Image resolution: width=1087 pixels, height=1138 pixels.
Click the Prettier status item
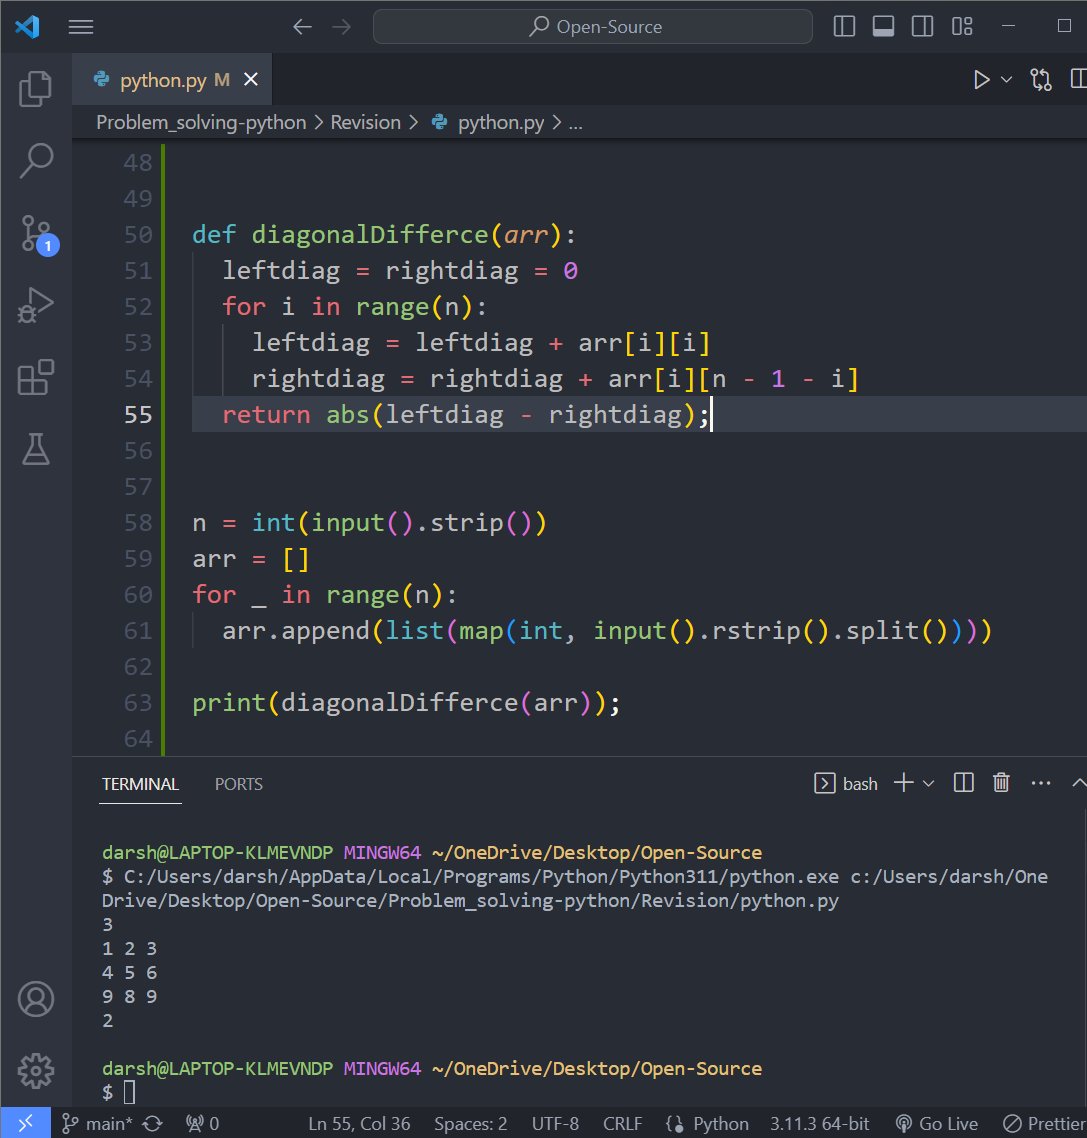point(1044,1123)
